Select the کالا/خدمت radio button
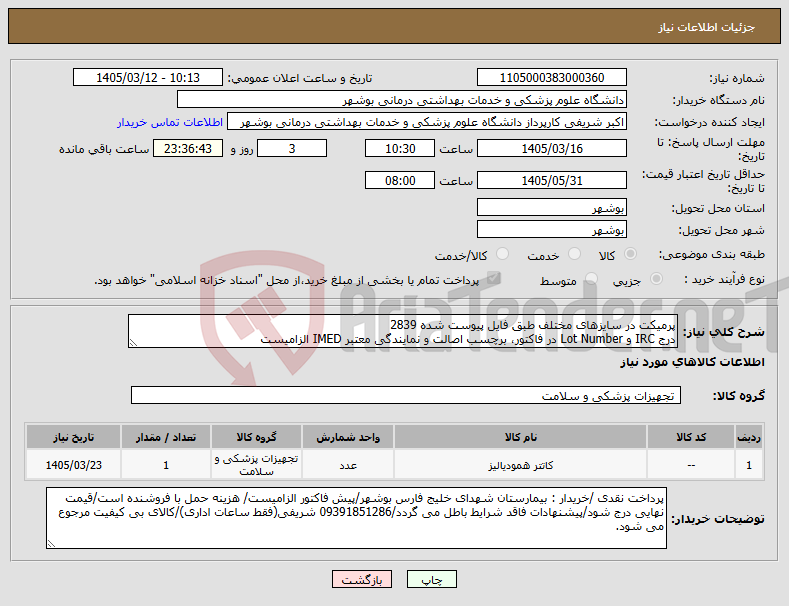The height and width of the screenshot is (606, 789). click(x=502, y=254)
